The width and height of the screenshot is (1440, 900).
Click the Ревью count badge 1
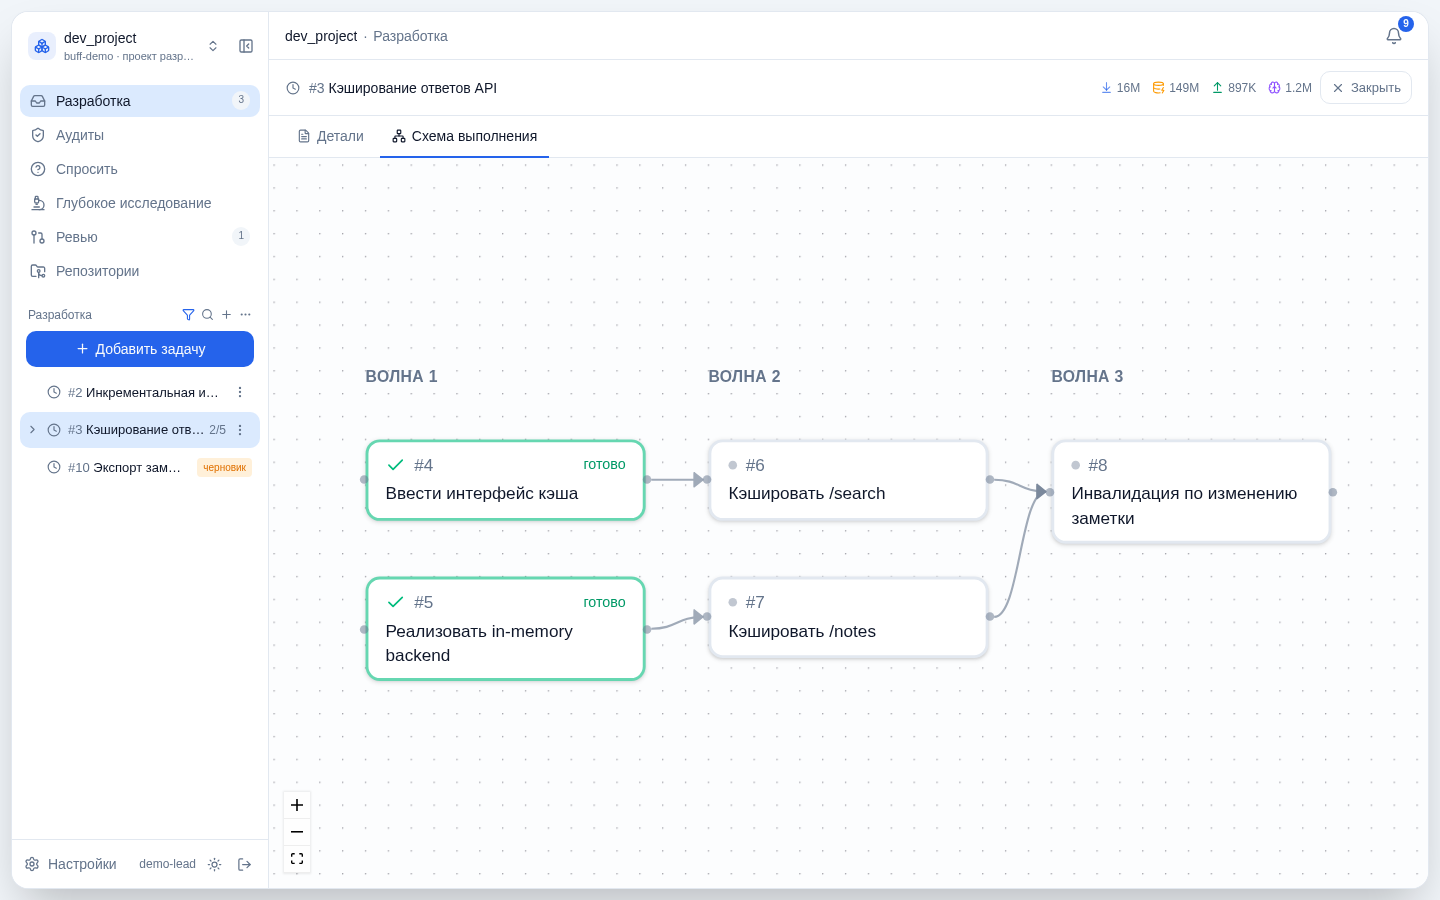pos(241,236)
